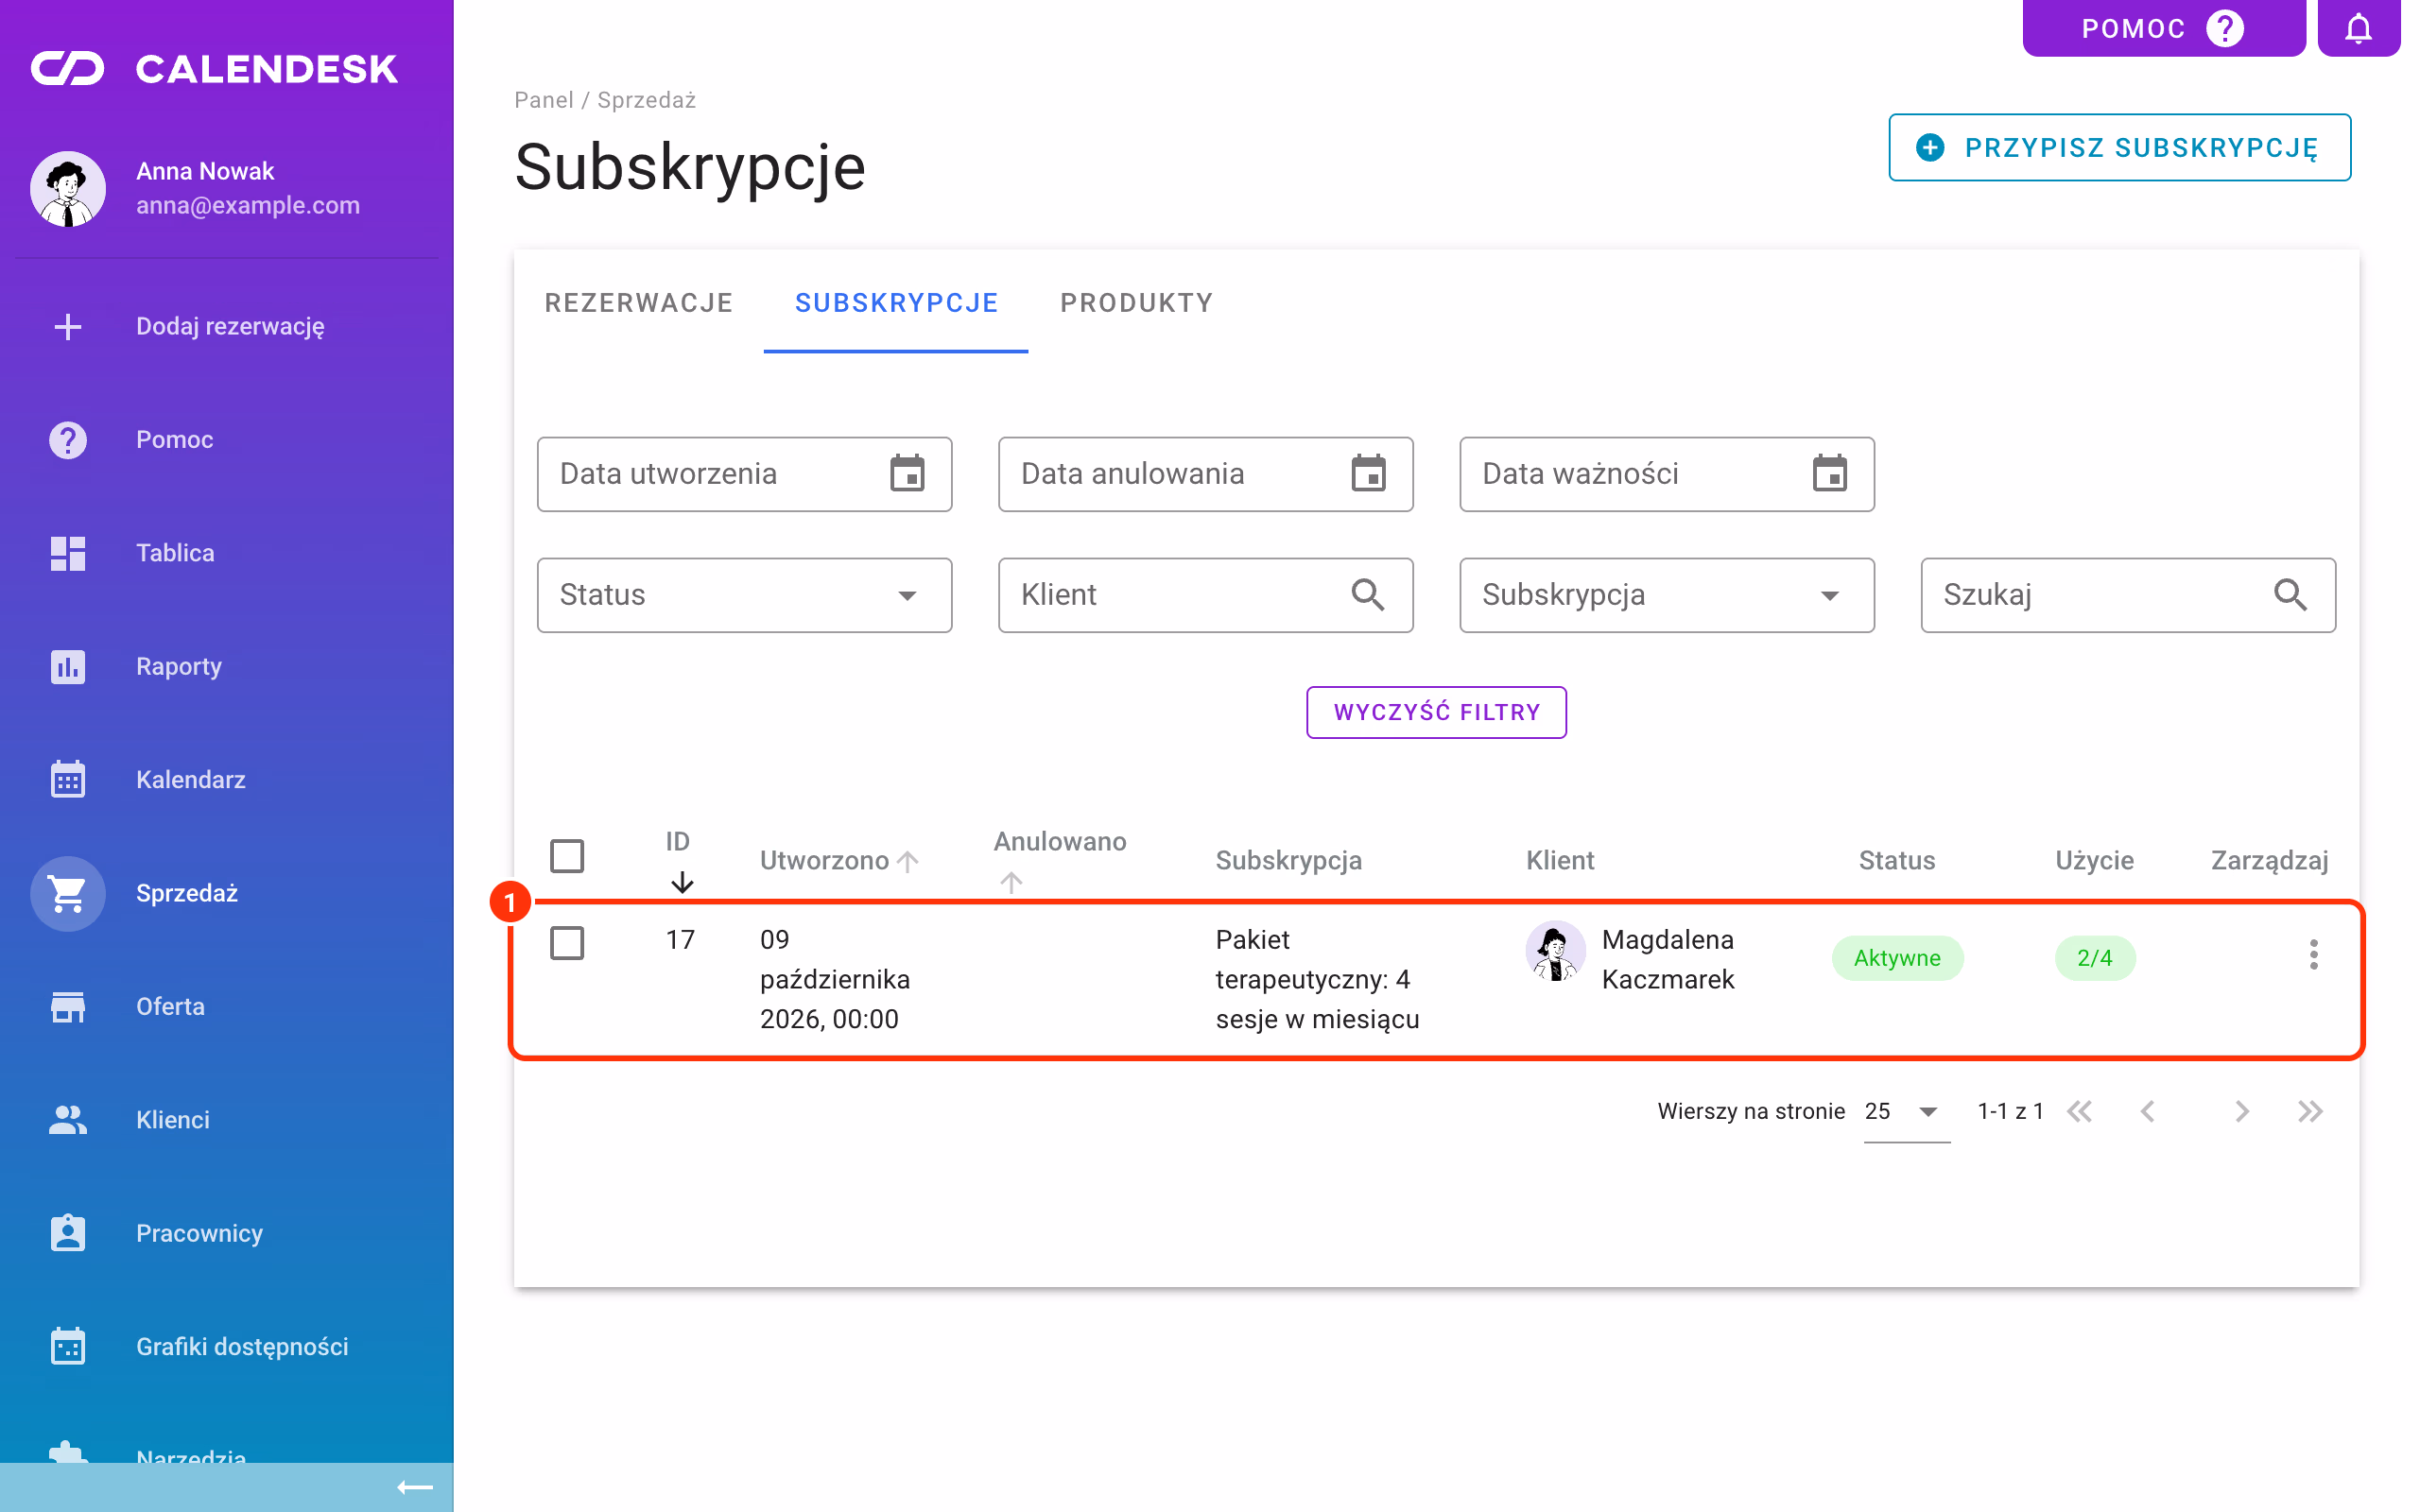Click the plus icon to add a reservation
The height and width of the screenshot is (1512, 2420).
(67, 326)
